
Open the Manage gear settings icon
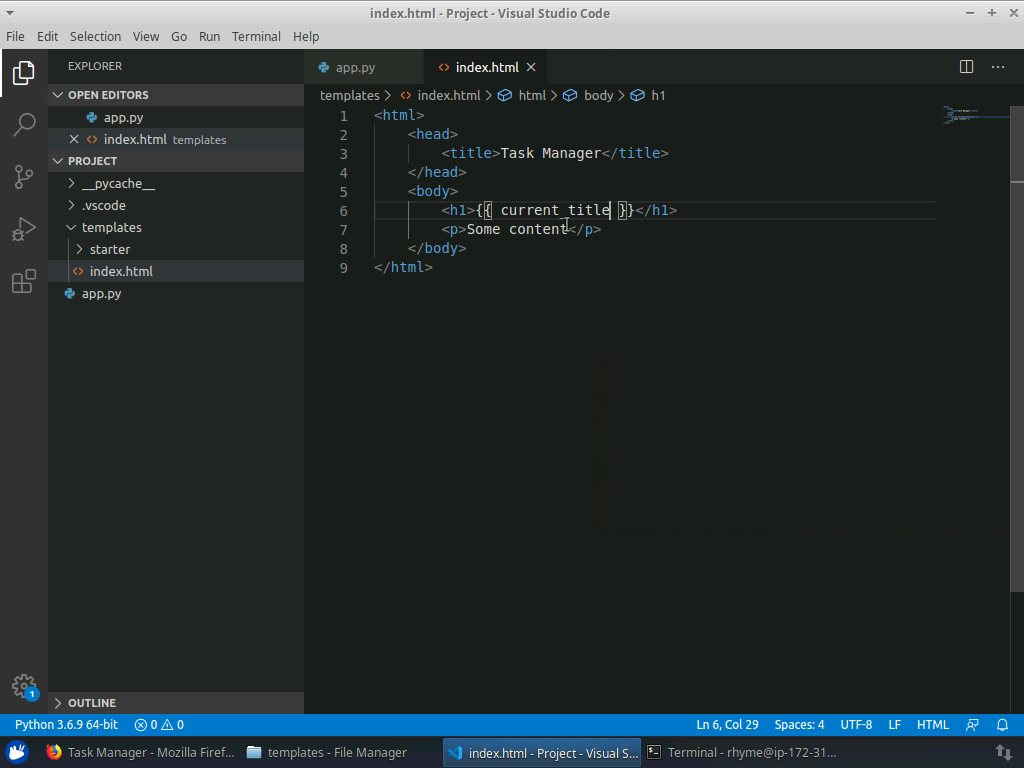(x=24, y=686)
